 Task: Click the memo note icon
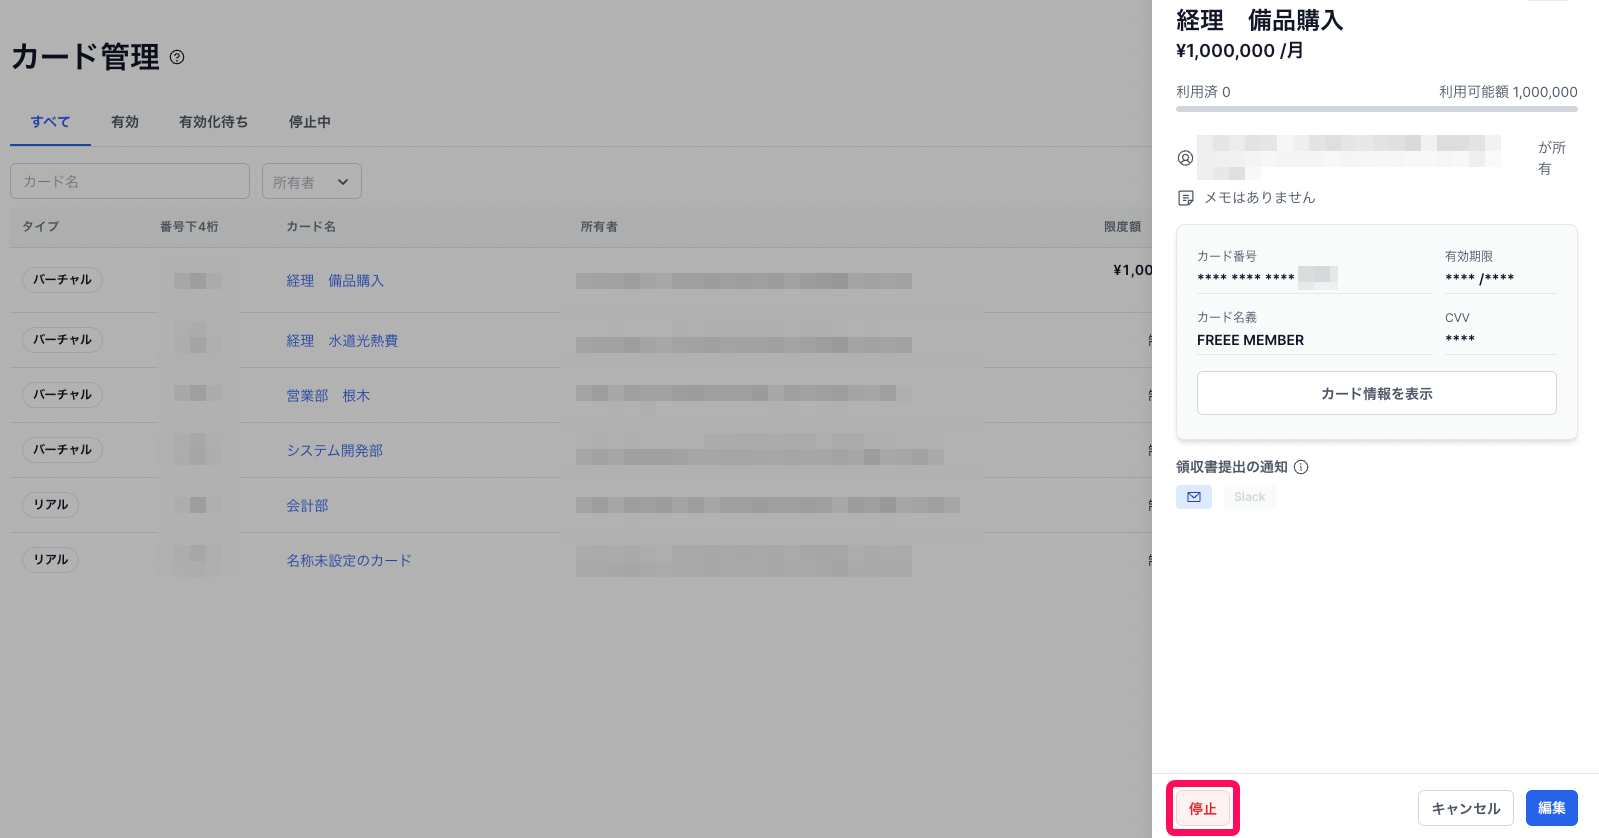pyautogui.click(x=1186, y=198)
